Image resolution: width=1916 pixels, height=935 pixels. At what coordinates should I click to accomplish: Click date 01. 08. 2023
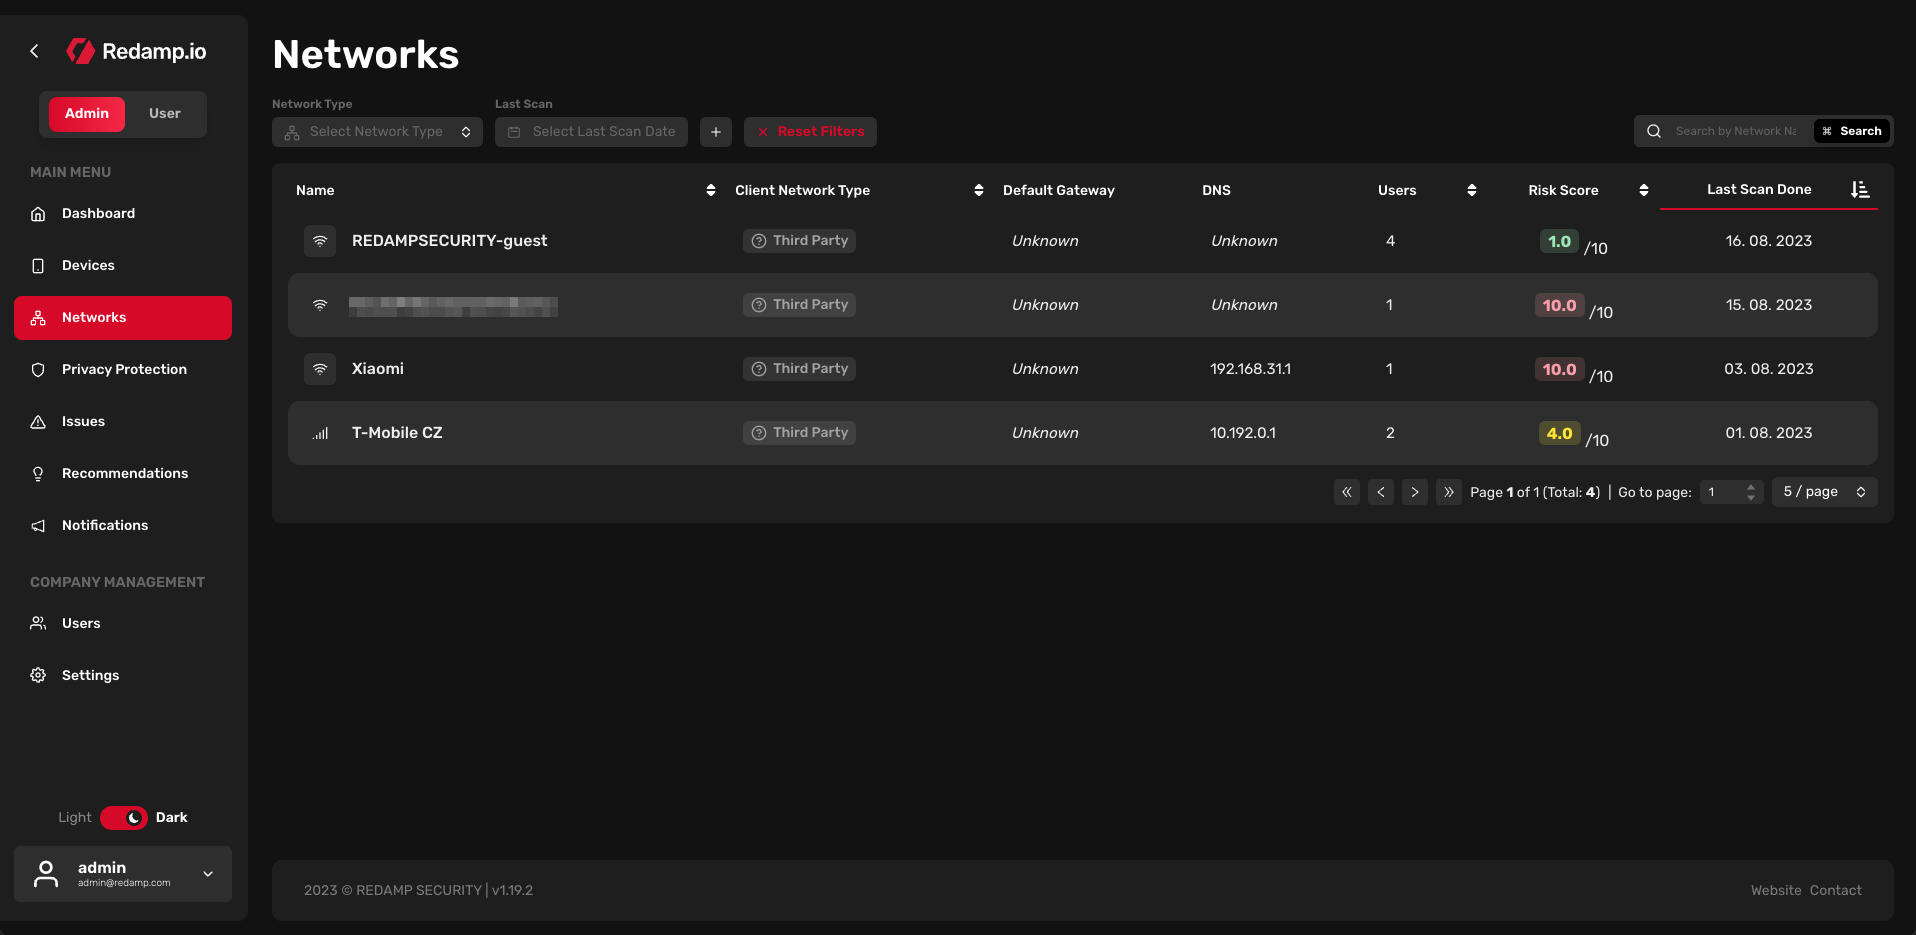tap(1768, 433)
